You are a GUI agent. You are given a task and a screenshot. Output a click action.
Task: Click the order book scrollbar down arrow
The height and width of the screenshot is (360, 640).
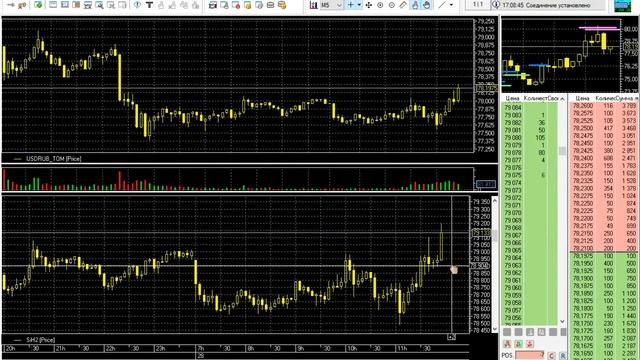tap(562, 322)
